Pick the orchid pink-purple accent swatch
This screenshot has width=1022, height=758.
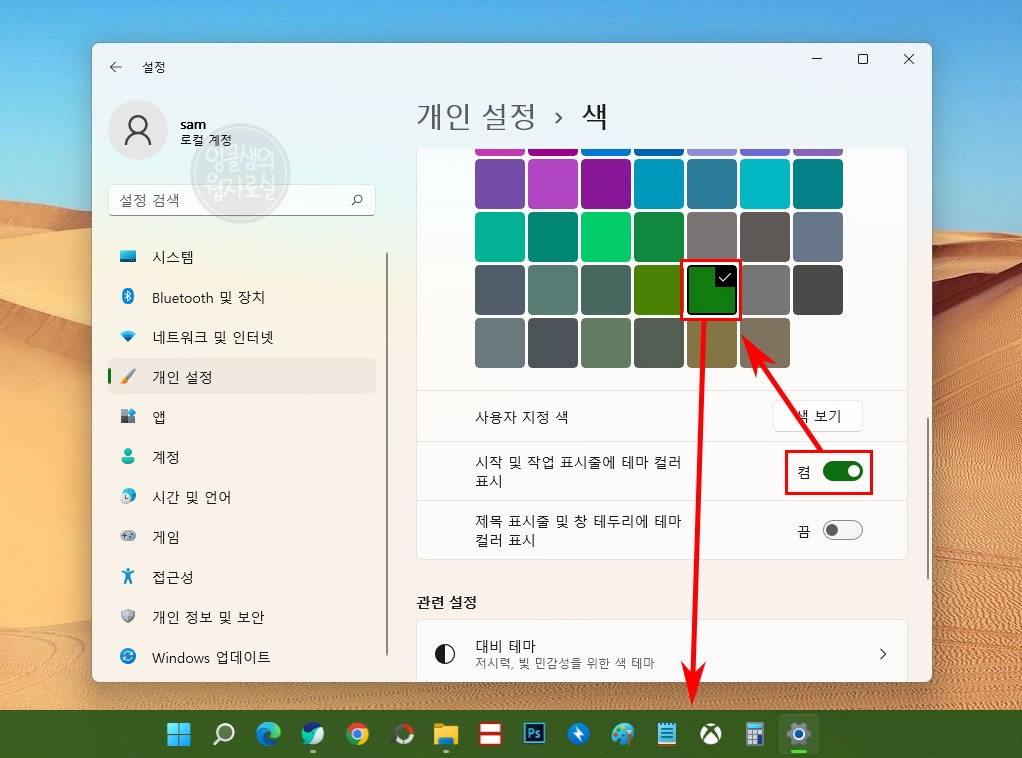point(553,184)
